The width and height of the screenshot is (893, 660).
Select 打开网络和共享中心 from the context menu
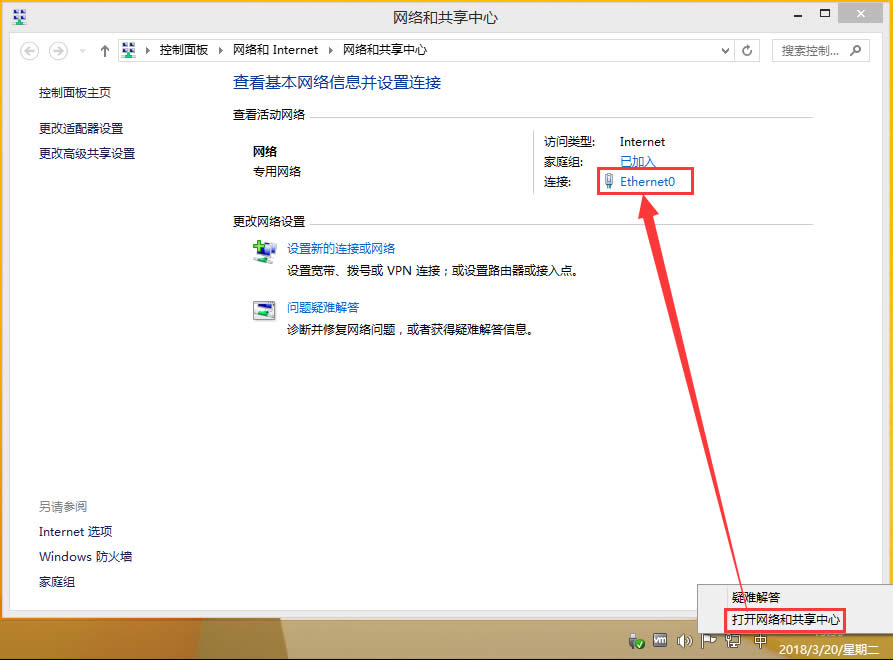784,620
